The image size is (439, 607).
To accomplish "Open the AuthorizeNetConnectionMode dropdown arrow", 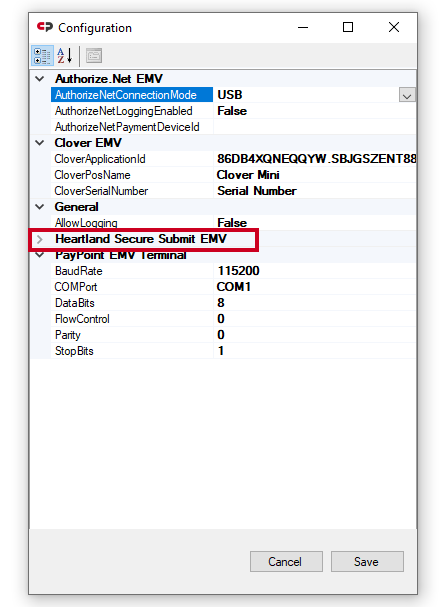I will (407, 95).
